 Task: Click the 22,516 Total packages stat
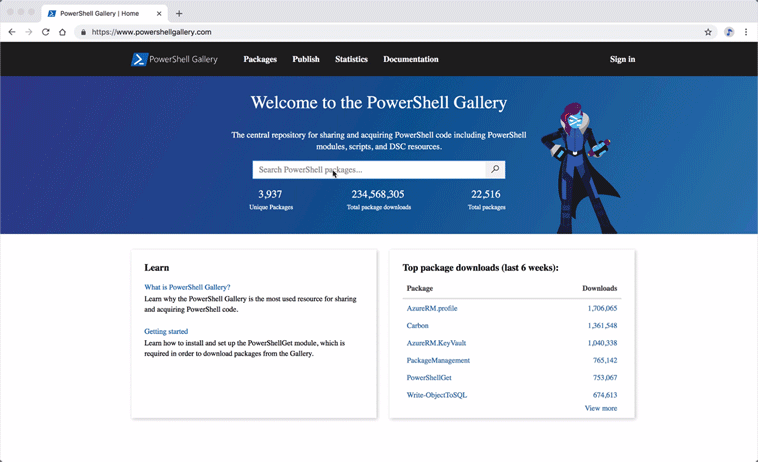point(486,200)
